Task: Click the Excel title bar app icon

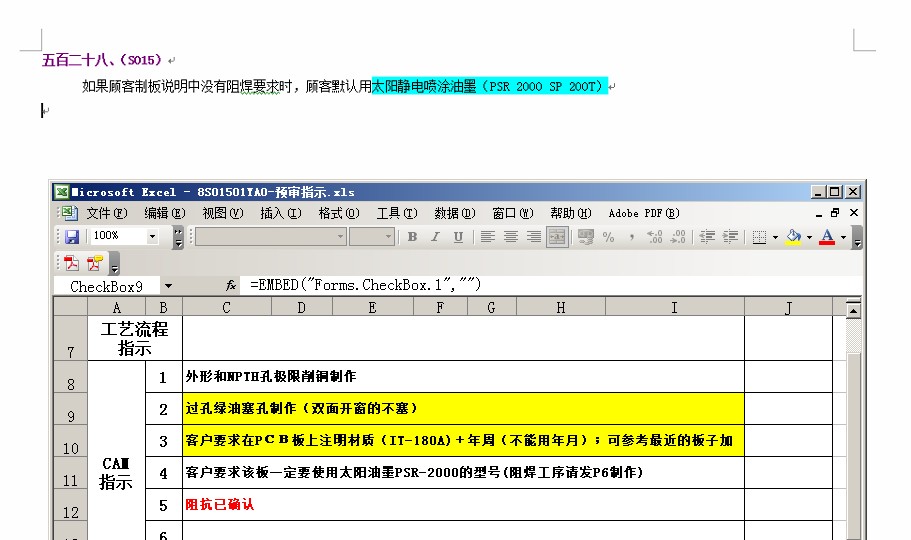Action: pos(61,192)
